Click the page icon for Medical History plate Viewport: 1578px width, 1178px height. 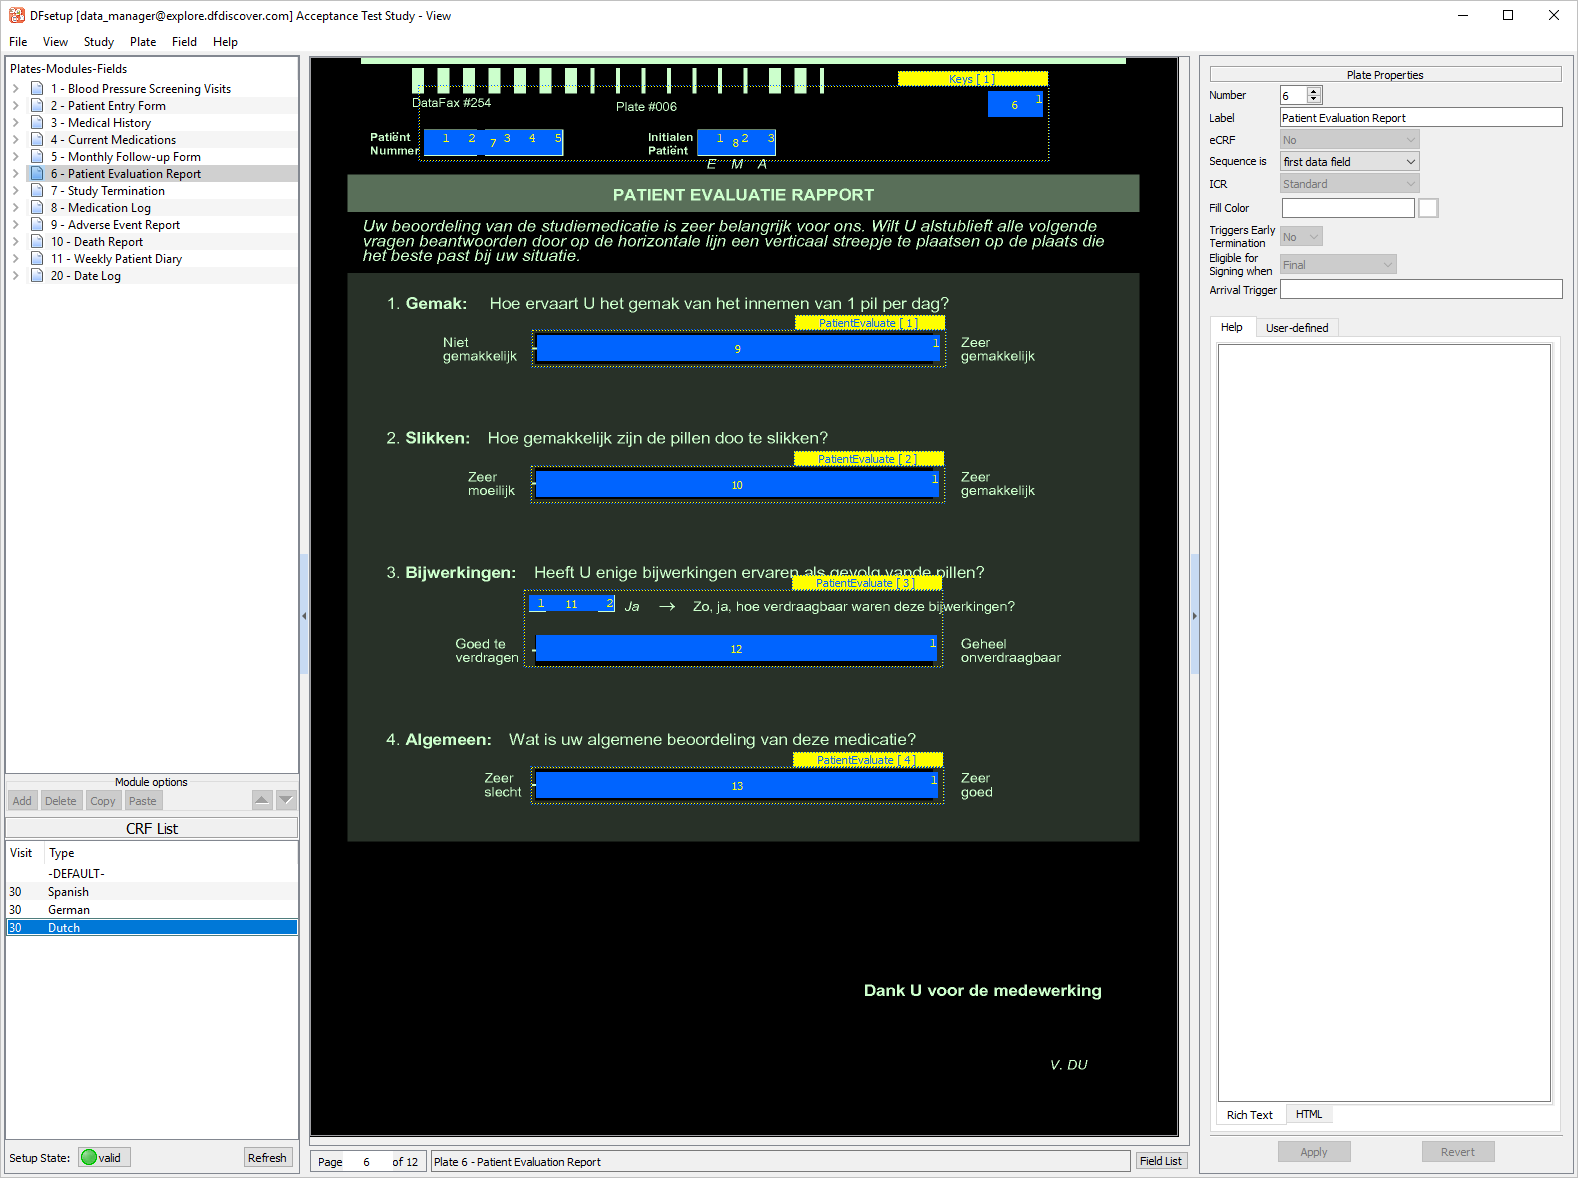pyautogui.click(x=37, y=123)
